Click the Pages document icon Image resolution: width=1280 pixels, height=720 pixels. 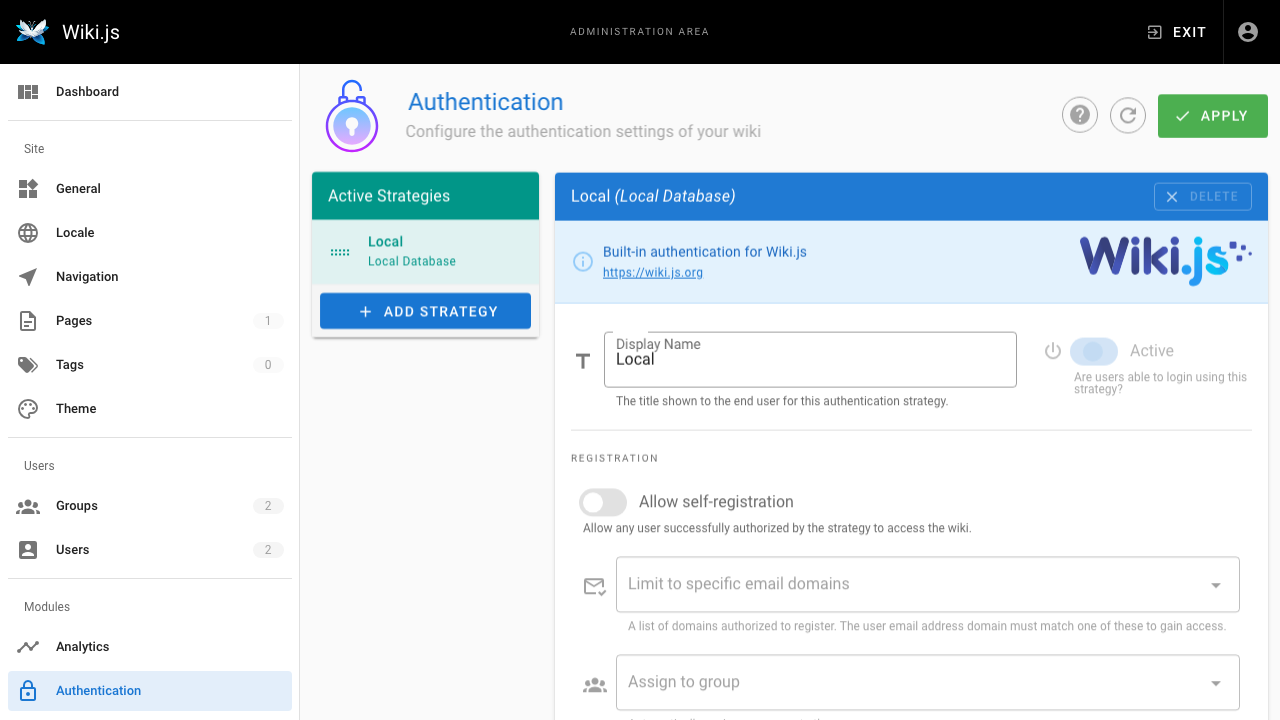click(x=28, y=321)
